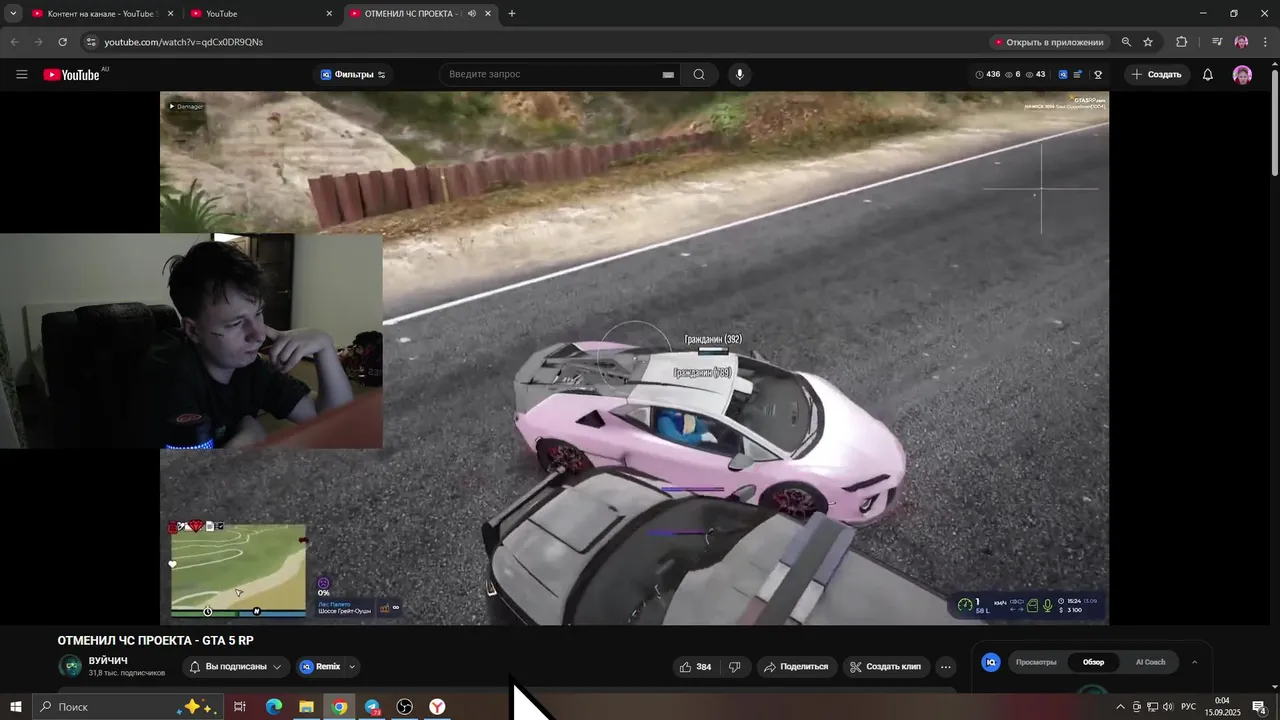Mute the playing tab via speaker icon
Viewport: 1280px width, 720px height.
(x=471, y=13)
